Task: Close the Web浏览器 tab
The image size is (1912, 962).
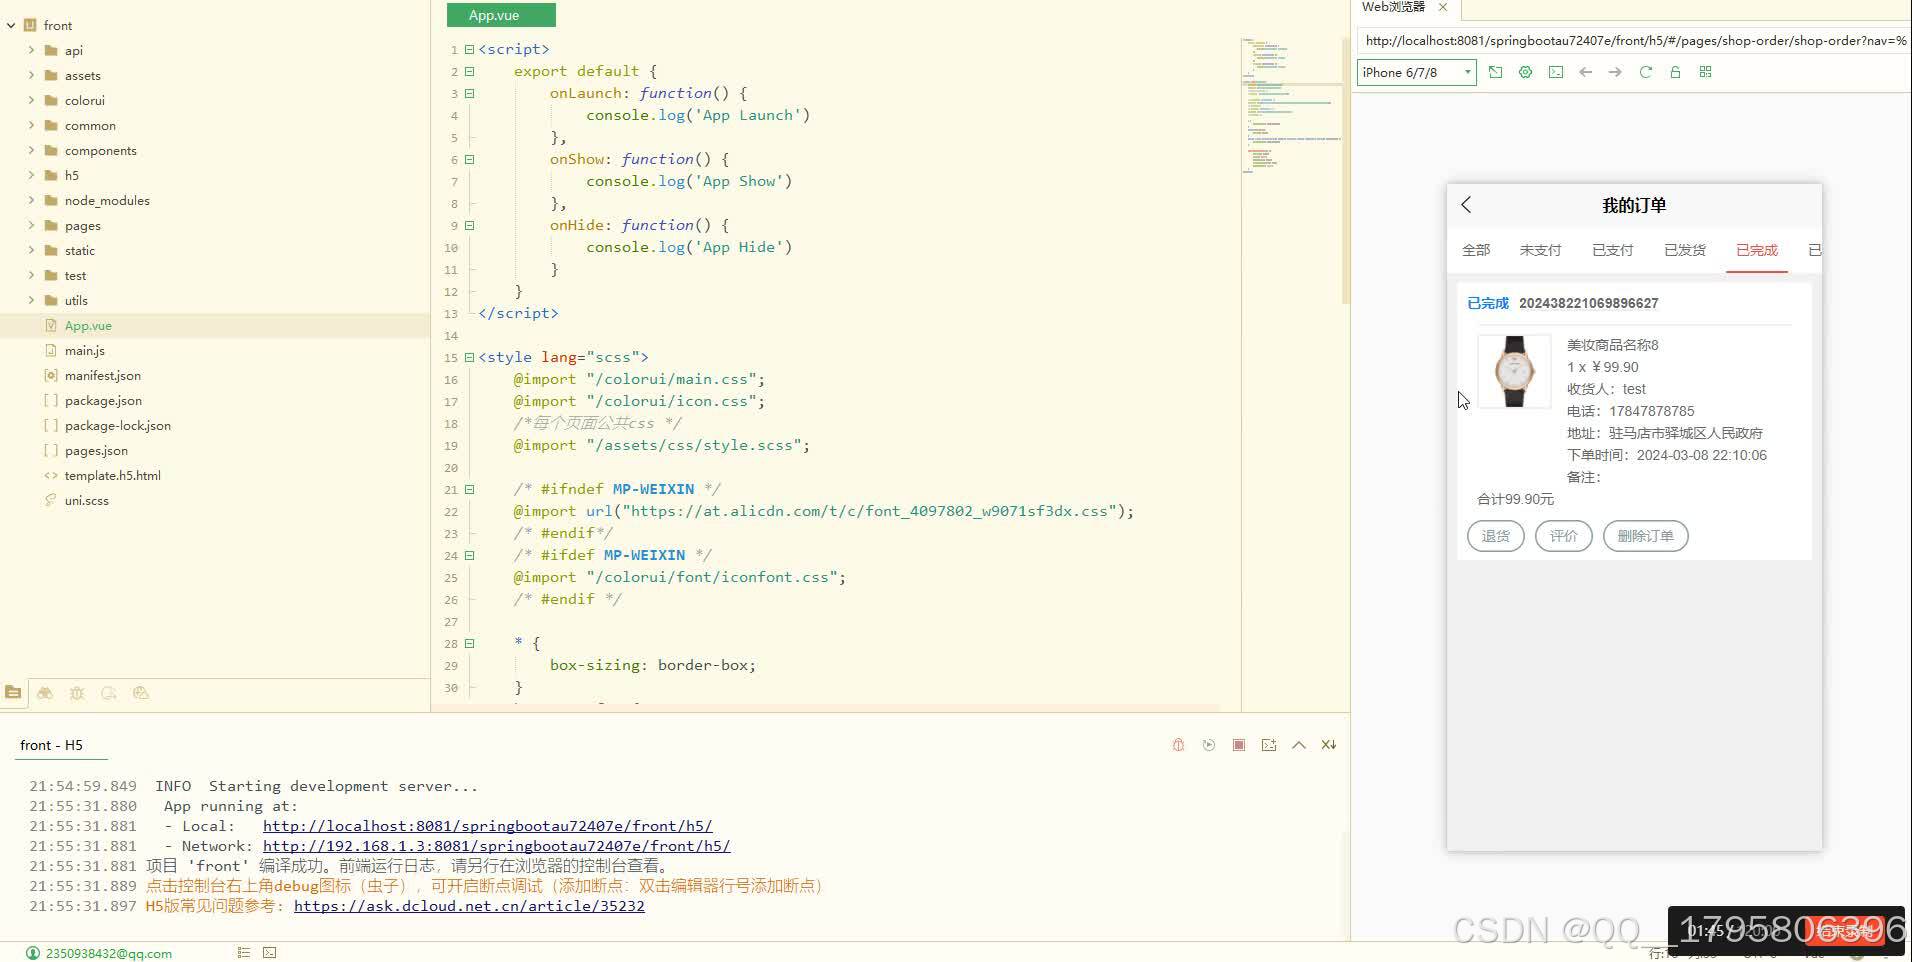Action: click(x=1443, y=7)
